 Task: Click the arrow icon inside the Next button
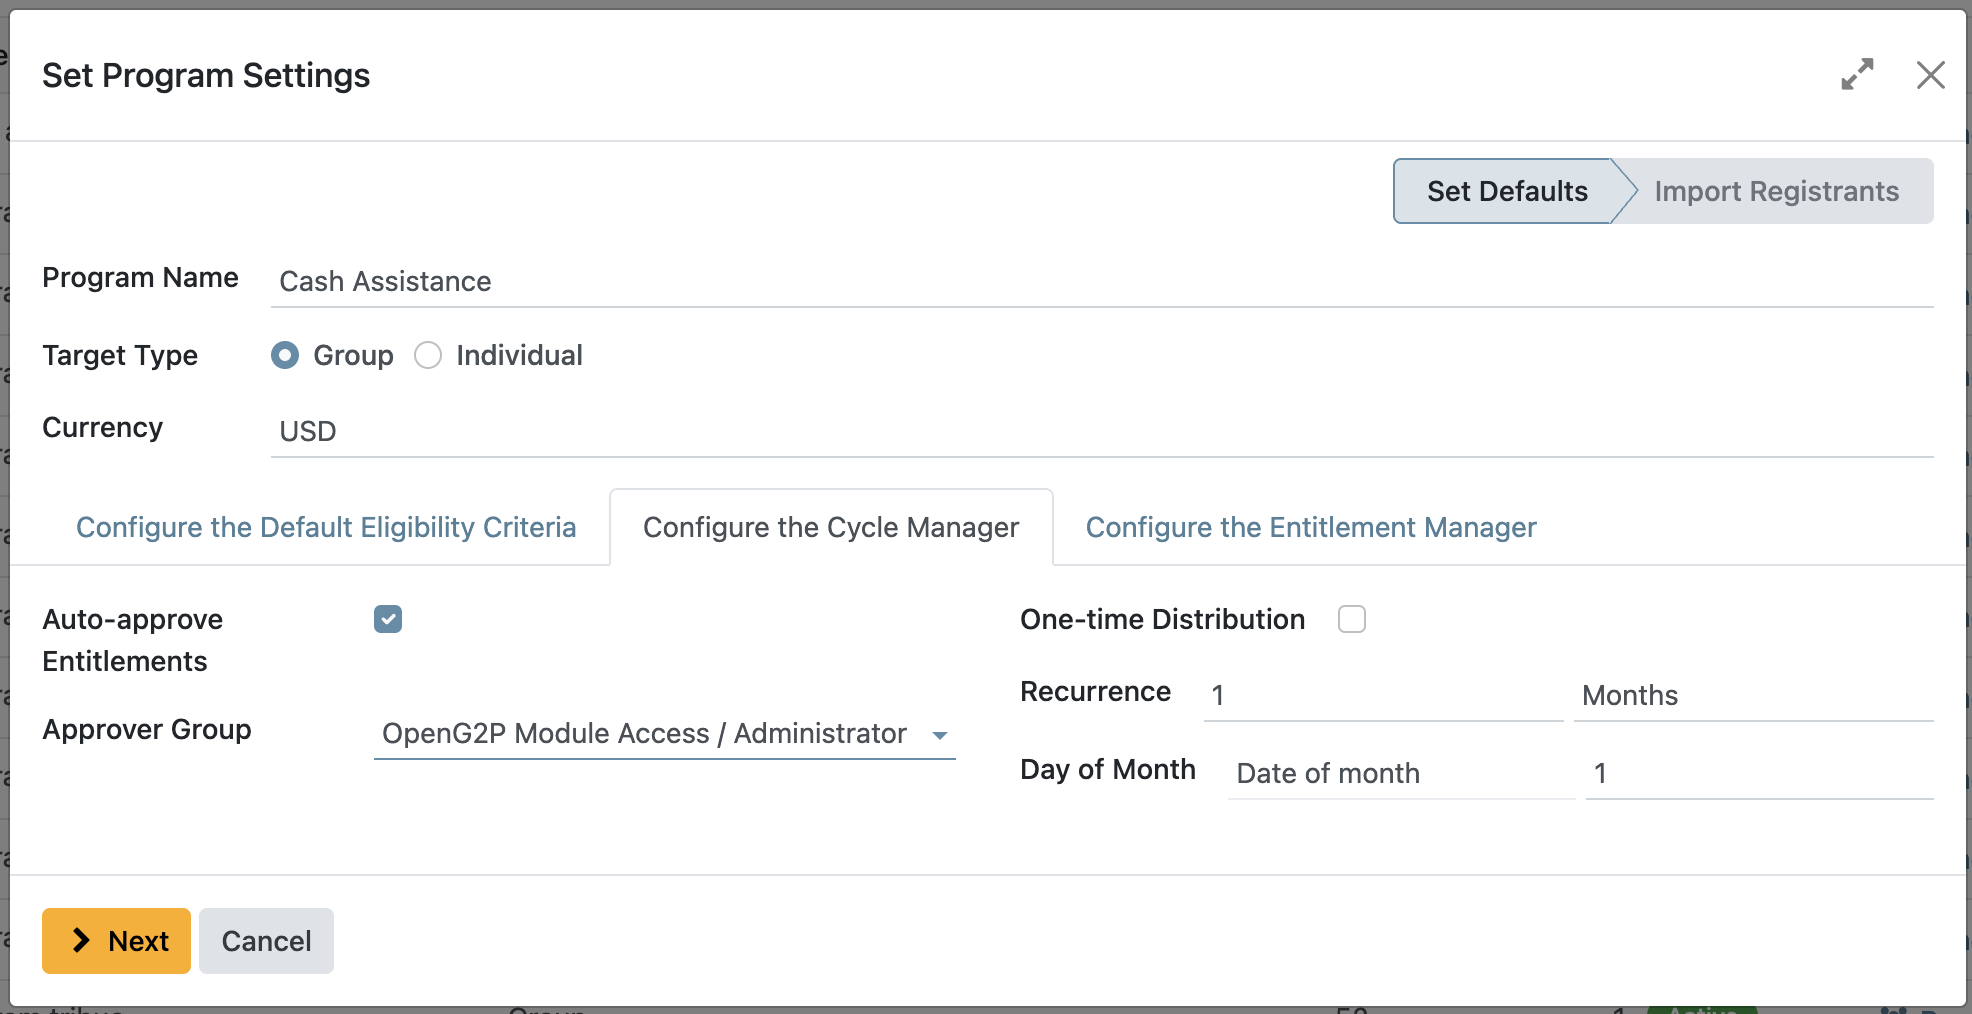pyautogui.click(x=79, y=940)
